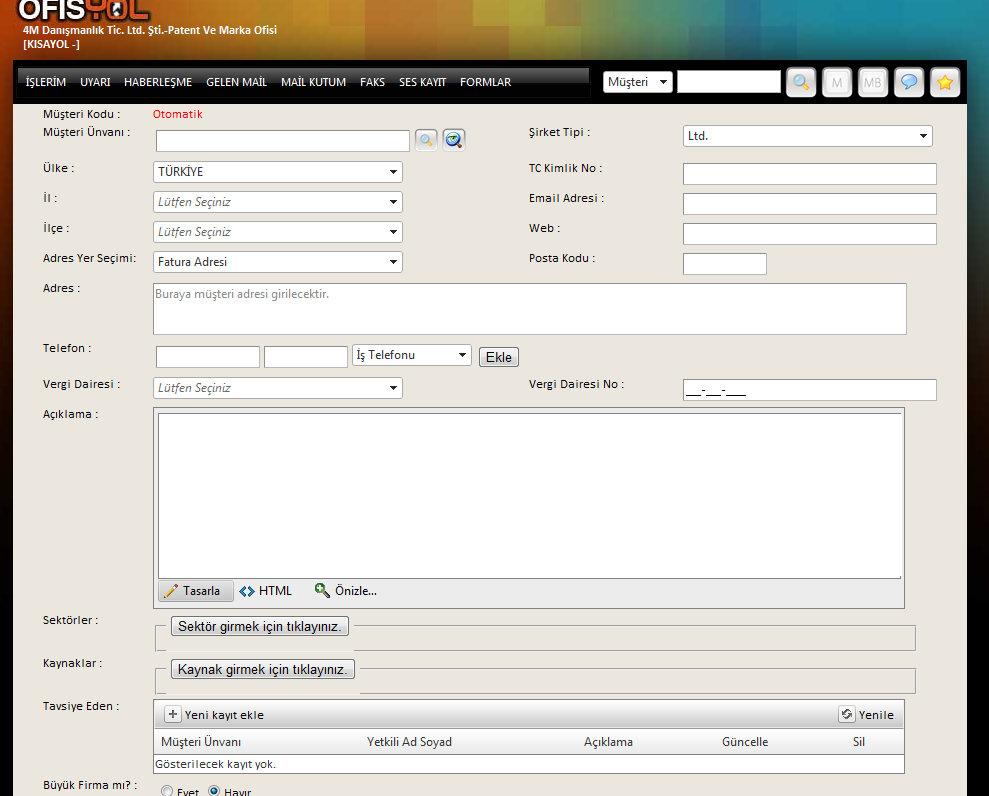This screenshot has width=989, height=796.
Task: Click the detailed search icon beside Müşteri Ünvanı
Action: (x=454, y=140)
